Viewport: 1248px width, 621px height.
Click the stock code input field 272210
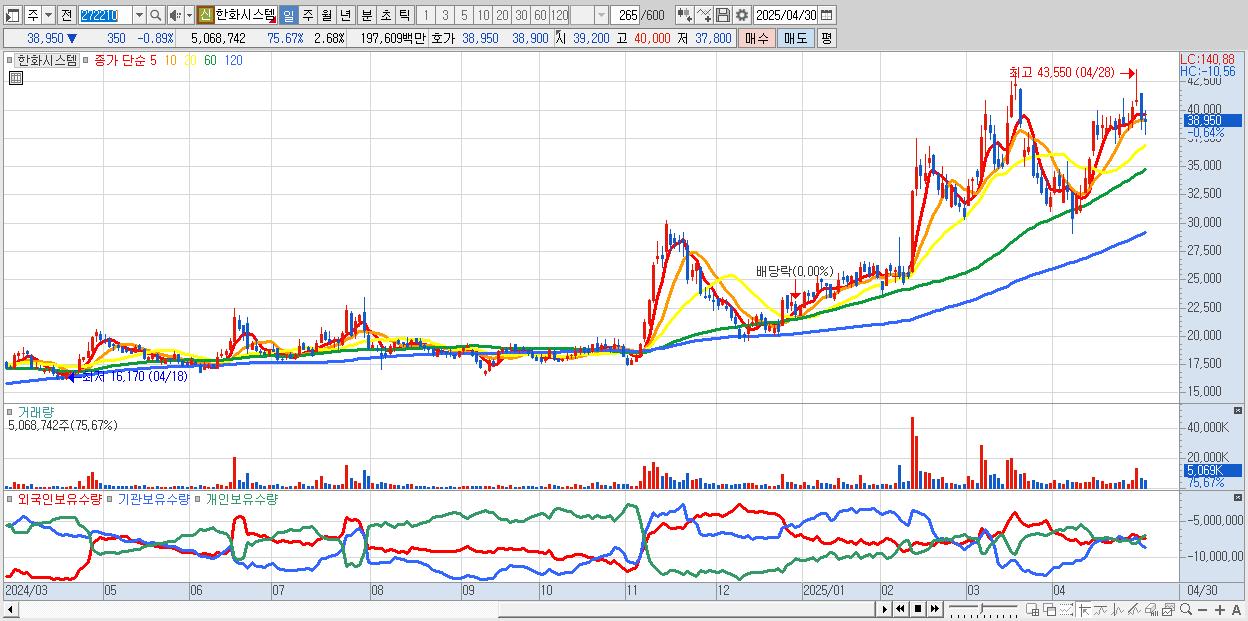(105, 15)
